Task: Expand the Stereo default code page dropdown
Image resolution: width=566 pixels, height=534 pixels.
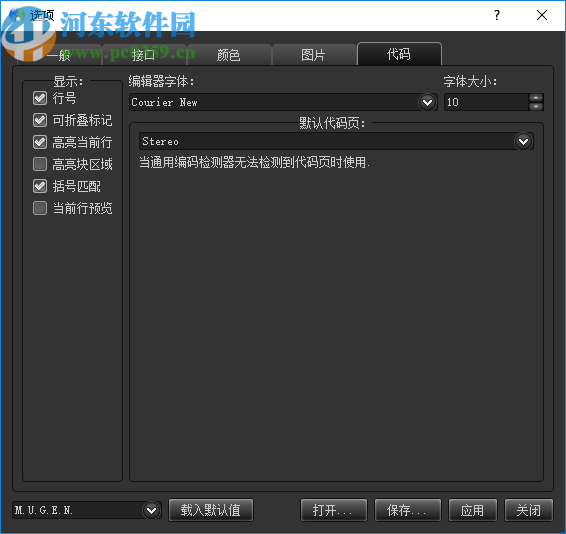Action: tap(523, 142)
